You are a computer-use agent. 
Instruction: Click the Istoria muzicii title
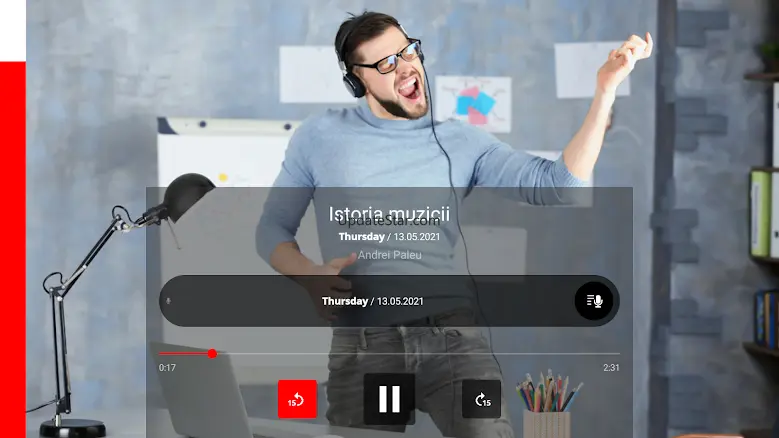click(389, 214)
